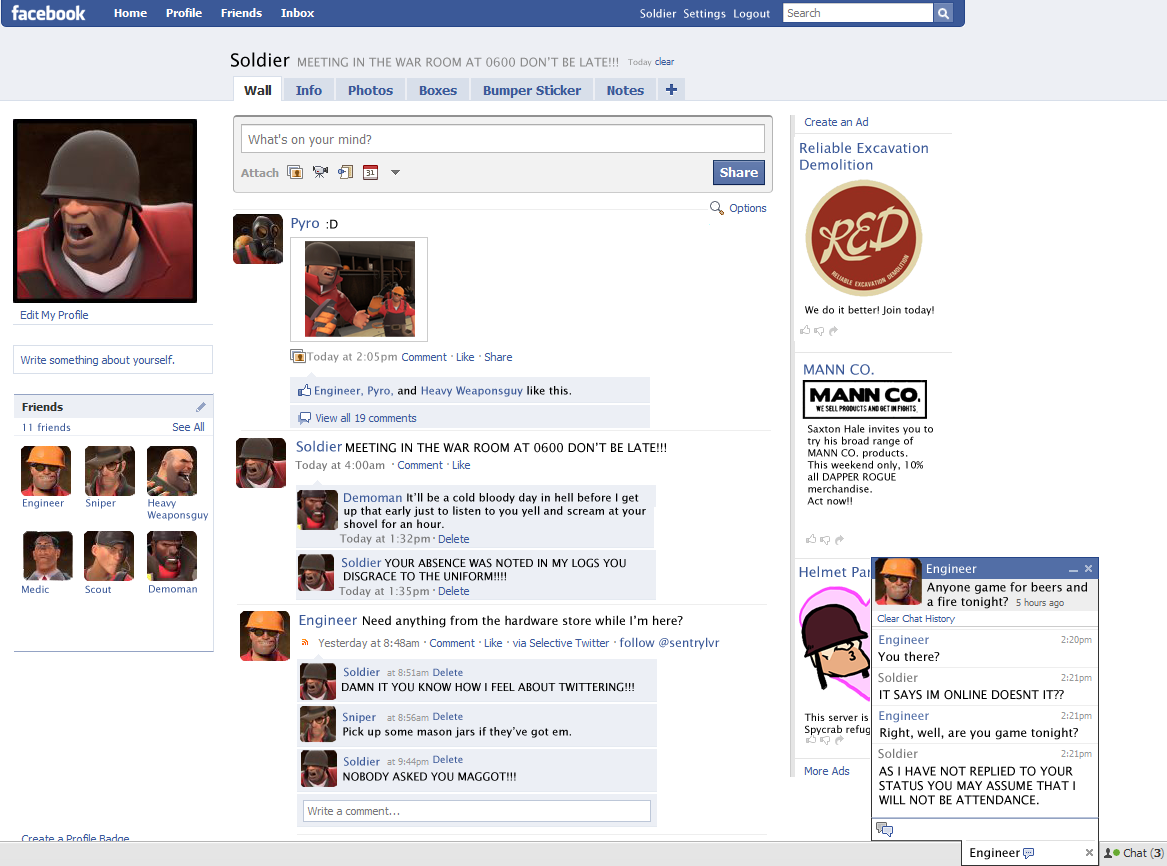This screenshot has width=1167, height=866.
Task: Close the Engineer tab in the chat bar
Action: (1089, 853)
